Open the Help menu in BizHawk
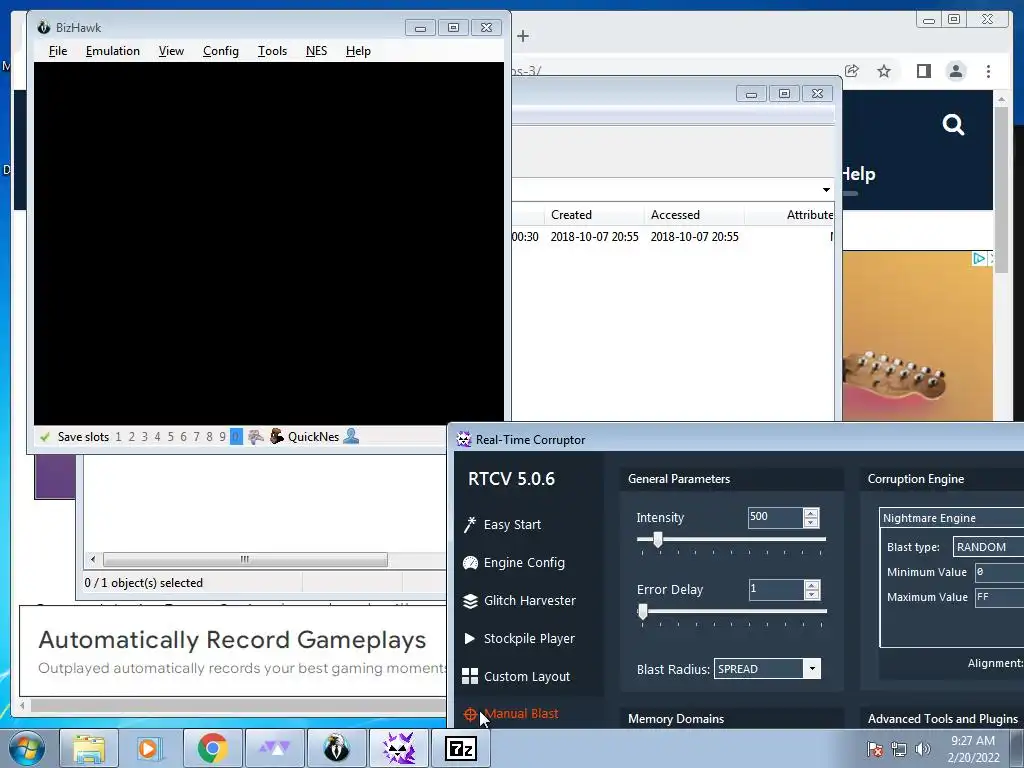This screenshot has height=768, width=1024. click(358, 51)
